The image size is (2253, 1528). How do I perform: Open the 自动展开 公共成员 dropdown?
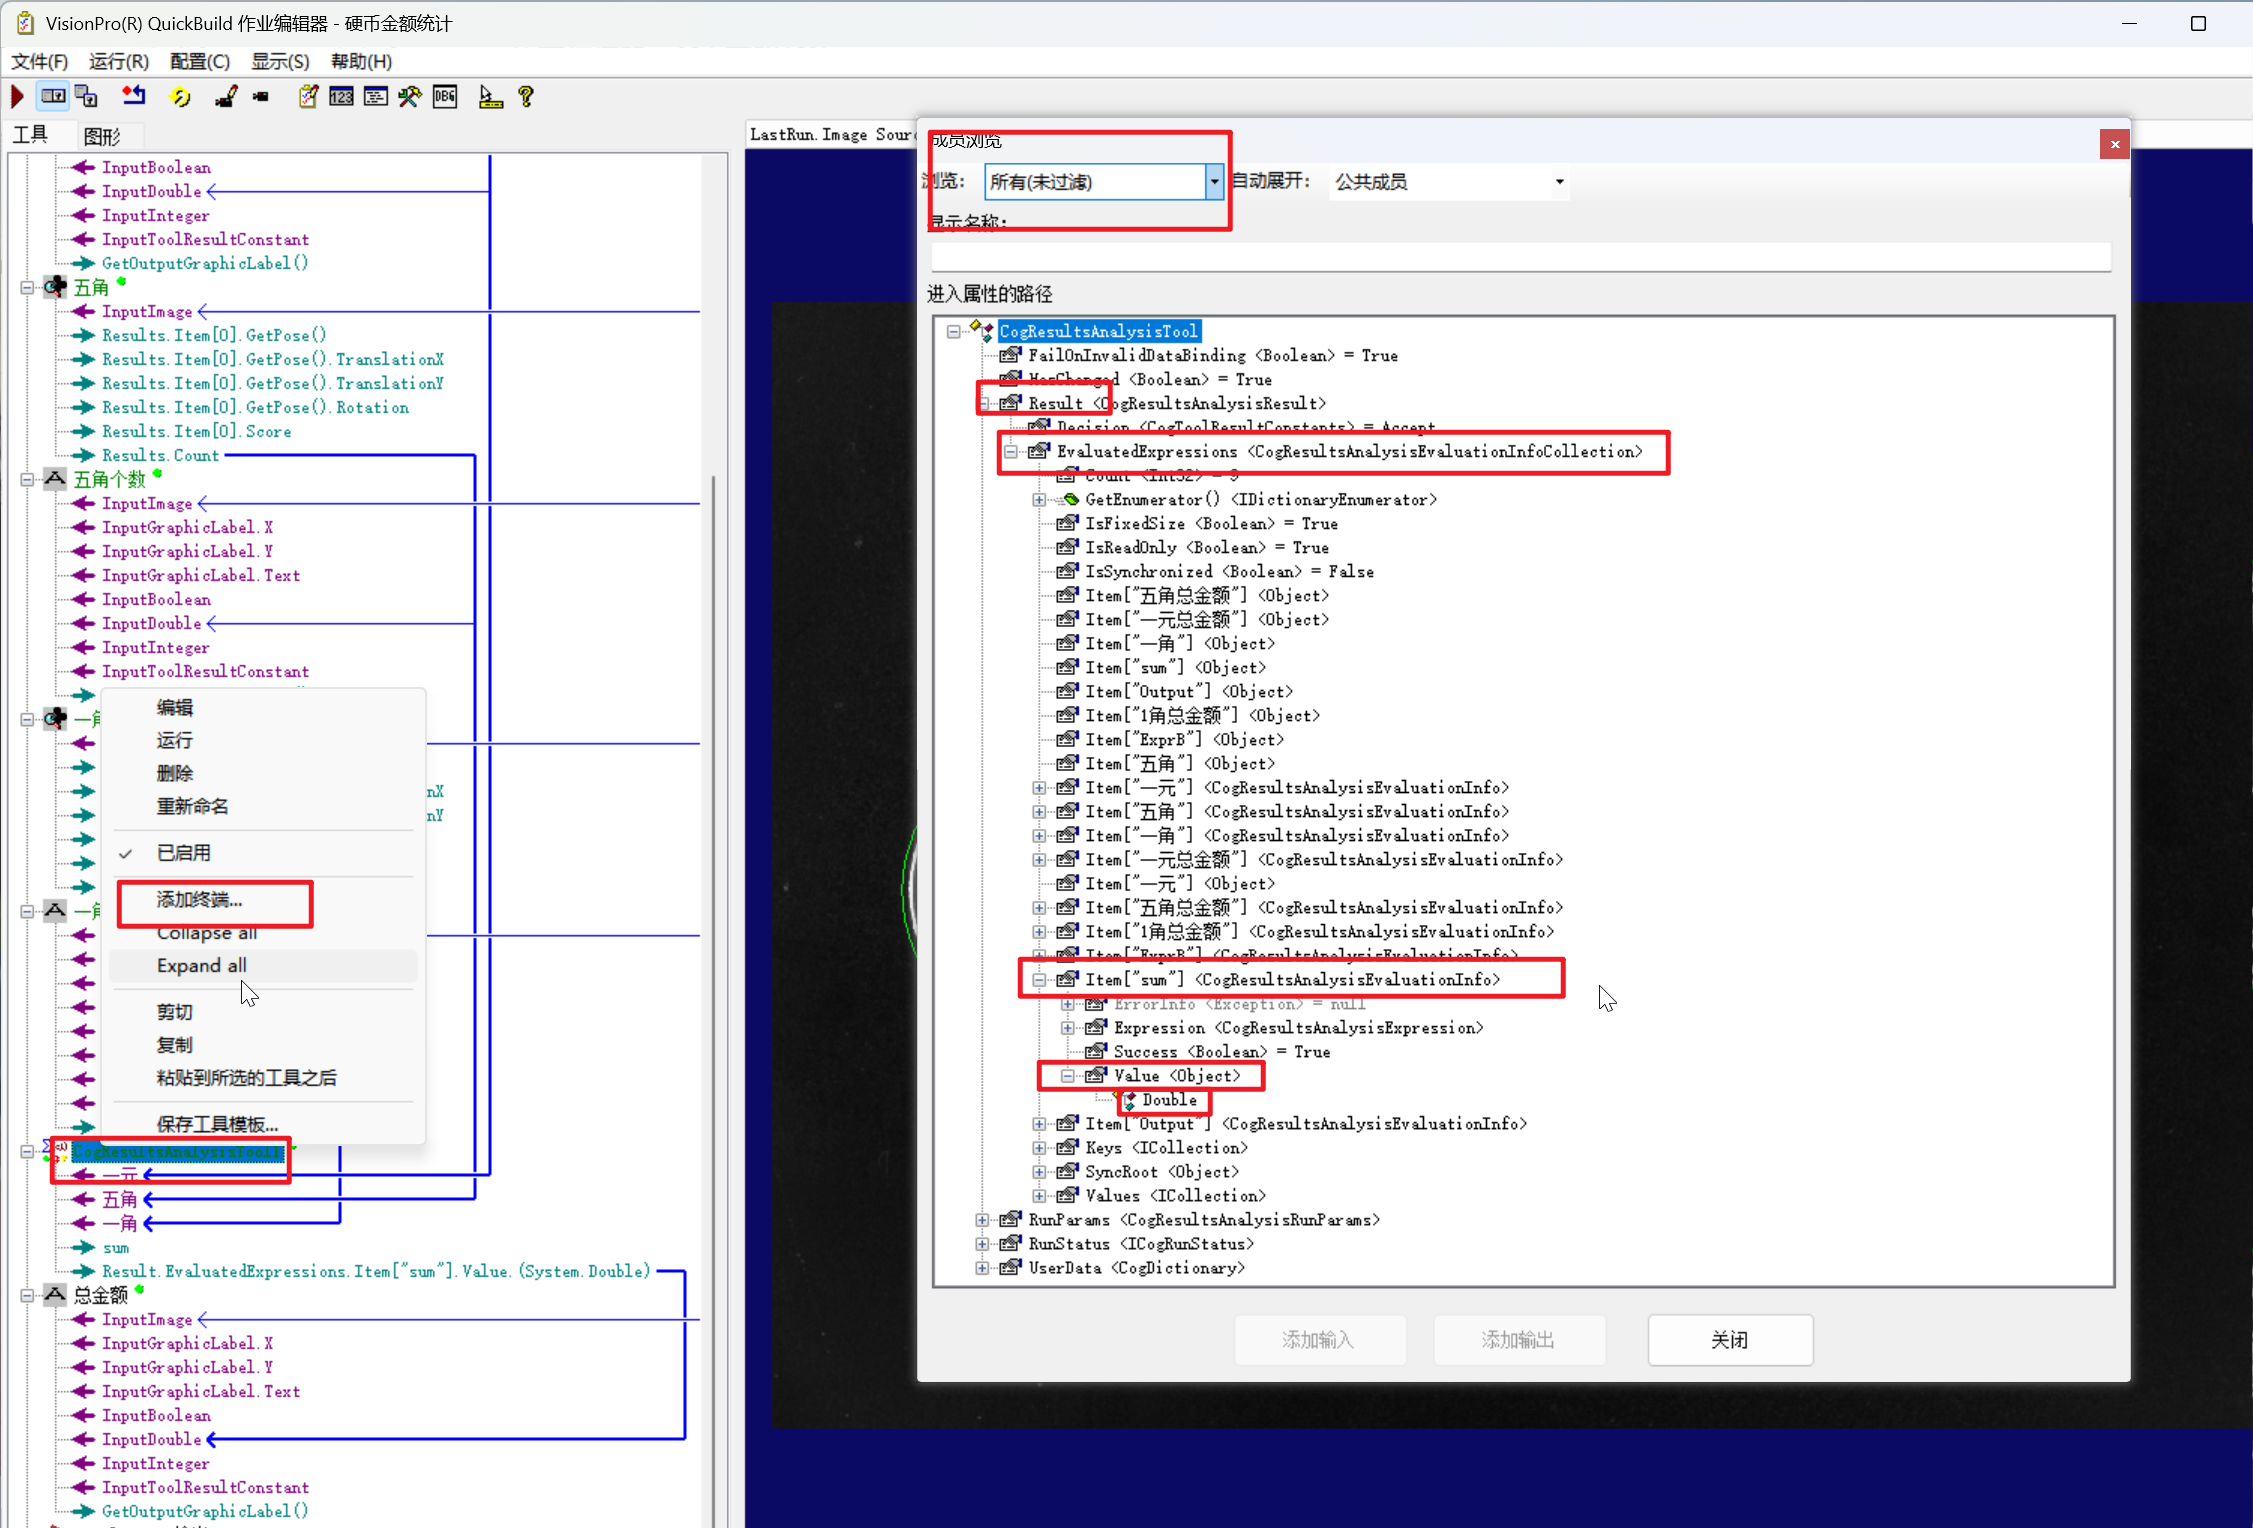(1558, 182)
